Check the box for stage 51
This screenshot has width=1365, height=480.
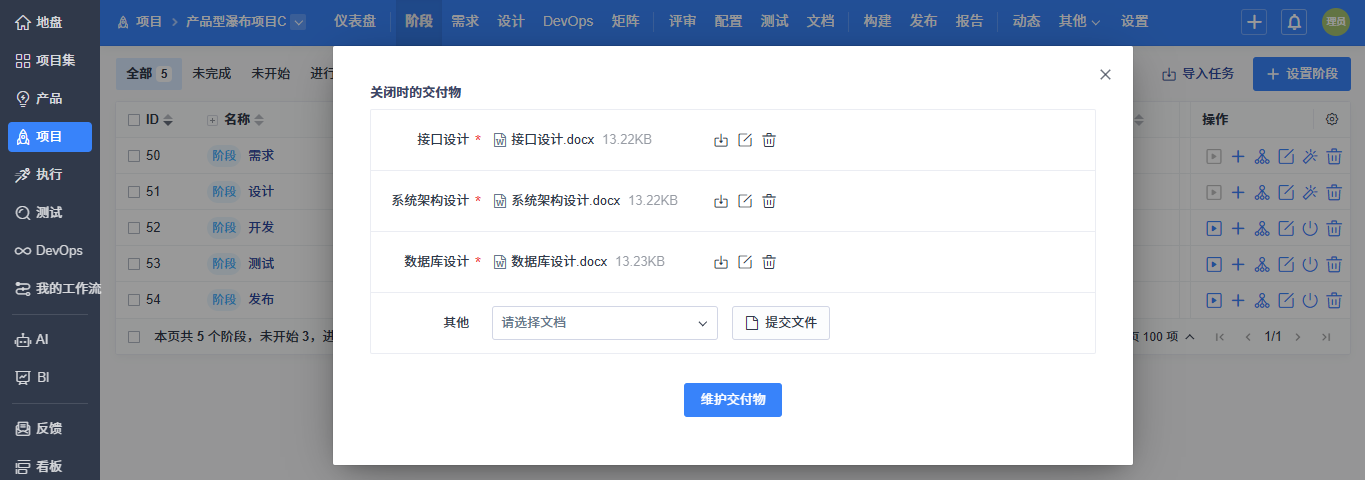(134, 192)
